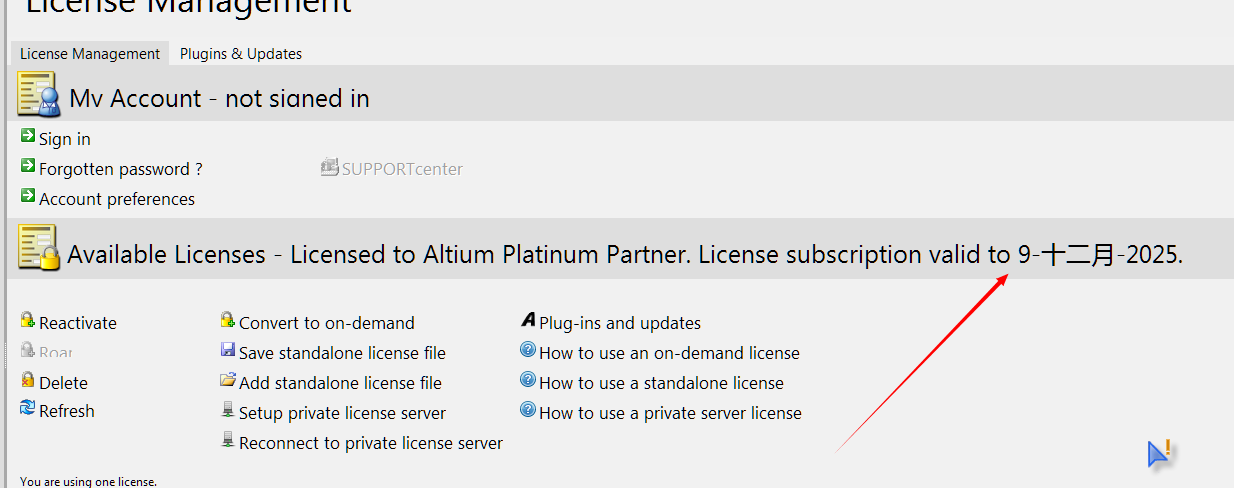Select the License Management tab

coord(90,54)
